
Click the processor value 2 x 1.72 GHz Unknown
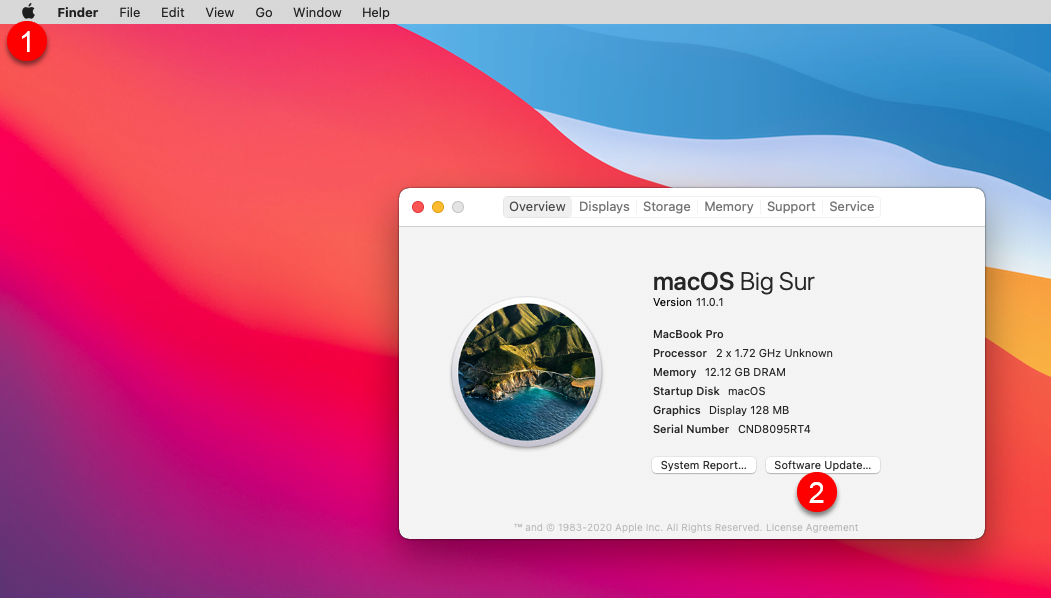coord(774,353)
